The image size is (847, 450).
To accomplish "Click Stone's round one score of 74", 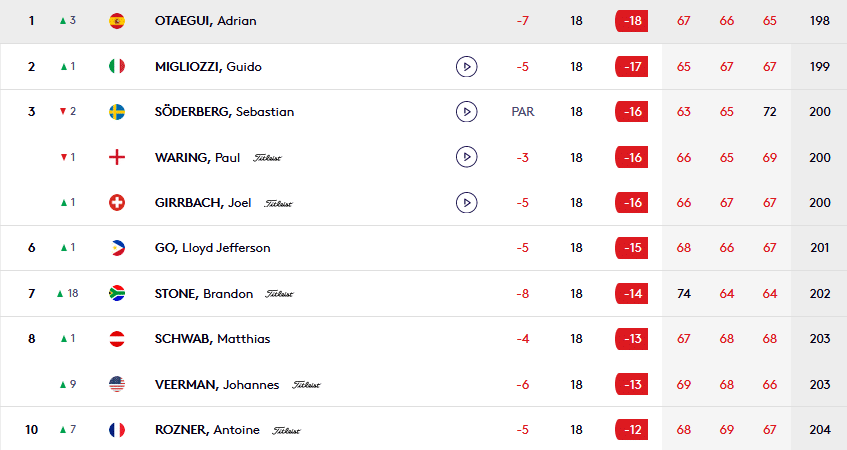I will click(684, 294).
